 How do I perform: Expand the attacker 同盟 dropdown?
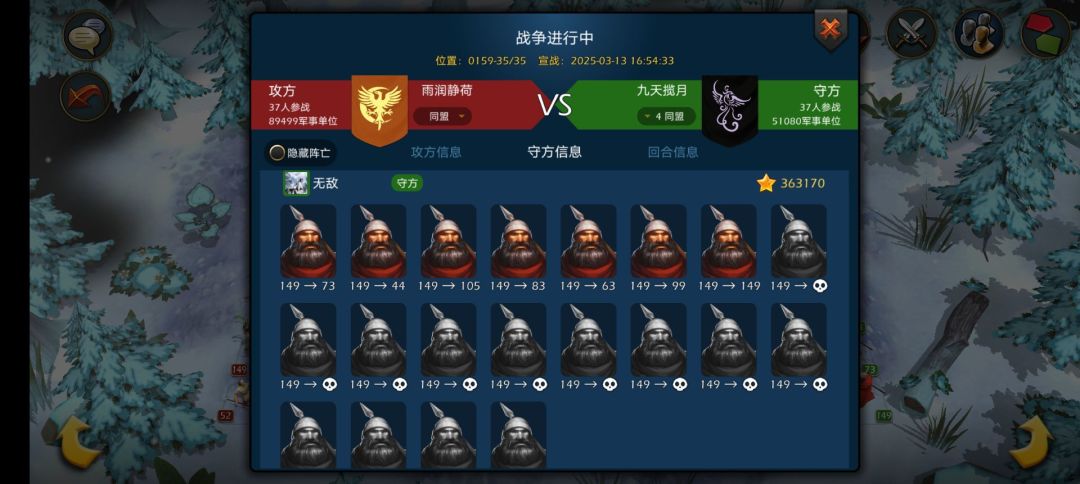[x=442, y=116]
